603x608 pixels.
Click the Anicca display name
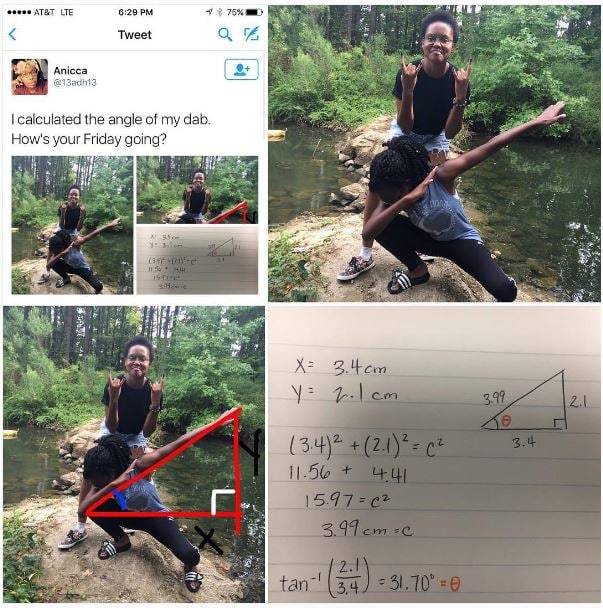coord(70,71)
